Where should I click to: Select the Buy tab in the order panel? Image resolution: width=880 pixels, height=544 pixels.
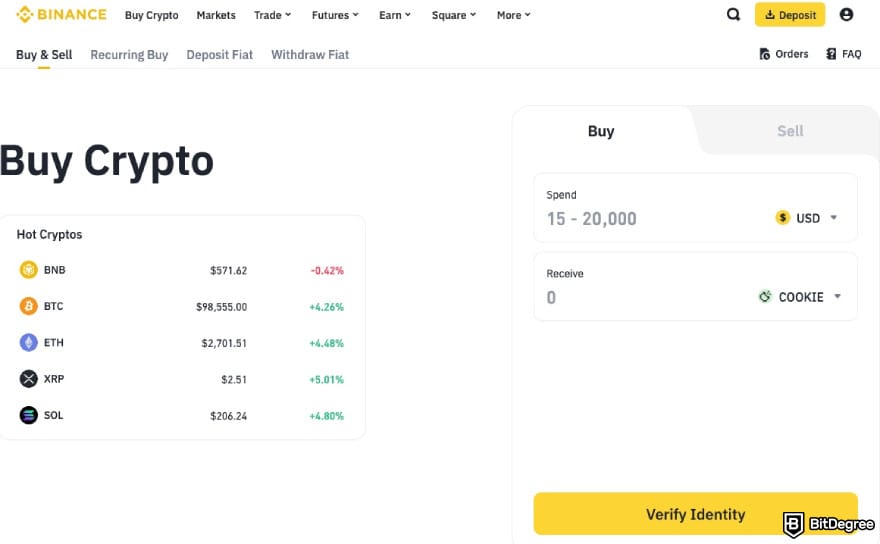pyautogui.click(x=601, y=131)
